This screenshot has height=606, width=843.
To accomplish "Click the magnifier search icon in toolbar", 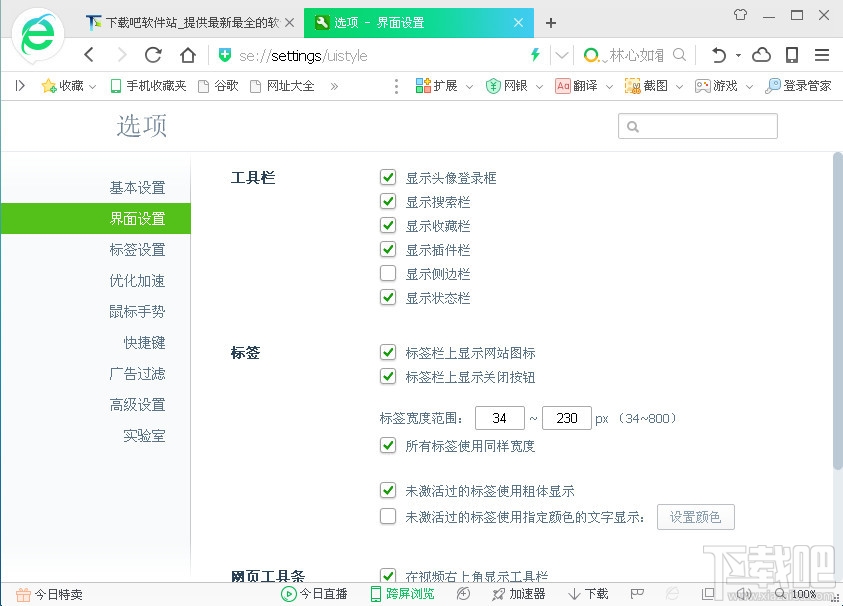I will click(680, 55).
